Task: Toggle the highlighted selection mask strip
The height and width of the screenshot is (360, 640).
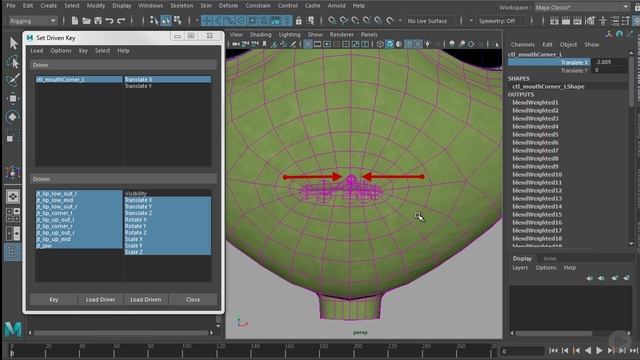Action: (x=247, y=20)
